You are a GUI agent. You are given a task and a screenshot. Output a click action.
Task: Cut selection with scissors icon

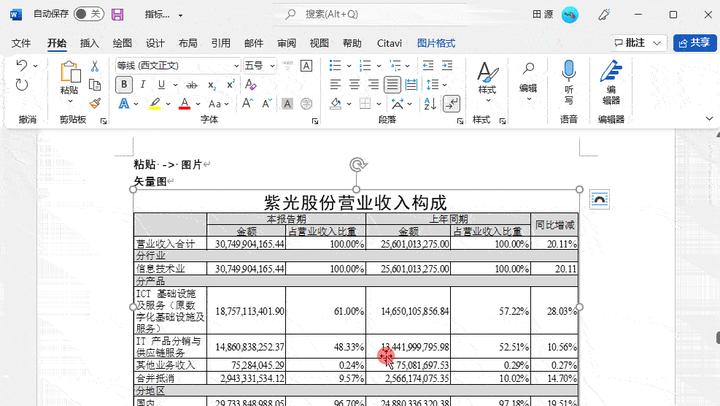[x=95, y=66]
